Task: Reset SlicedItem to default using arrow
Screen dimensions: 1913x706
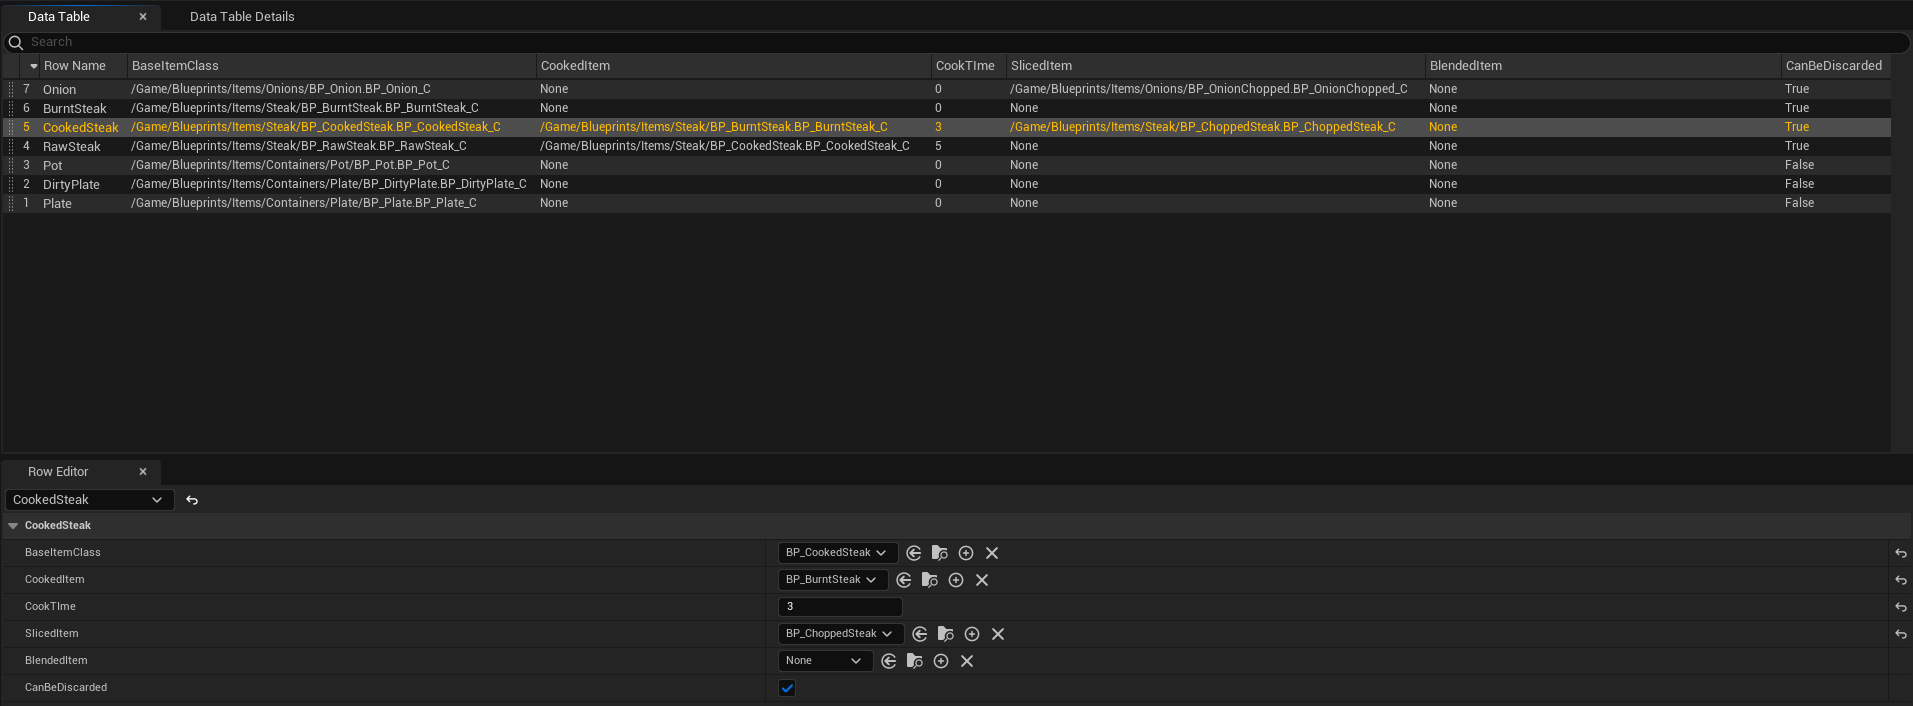Action: [x=1901, y=634]
